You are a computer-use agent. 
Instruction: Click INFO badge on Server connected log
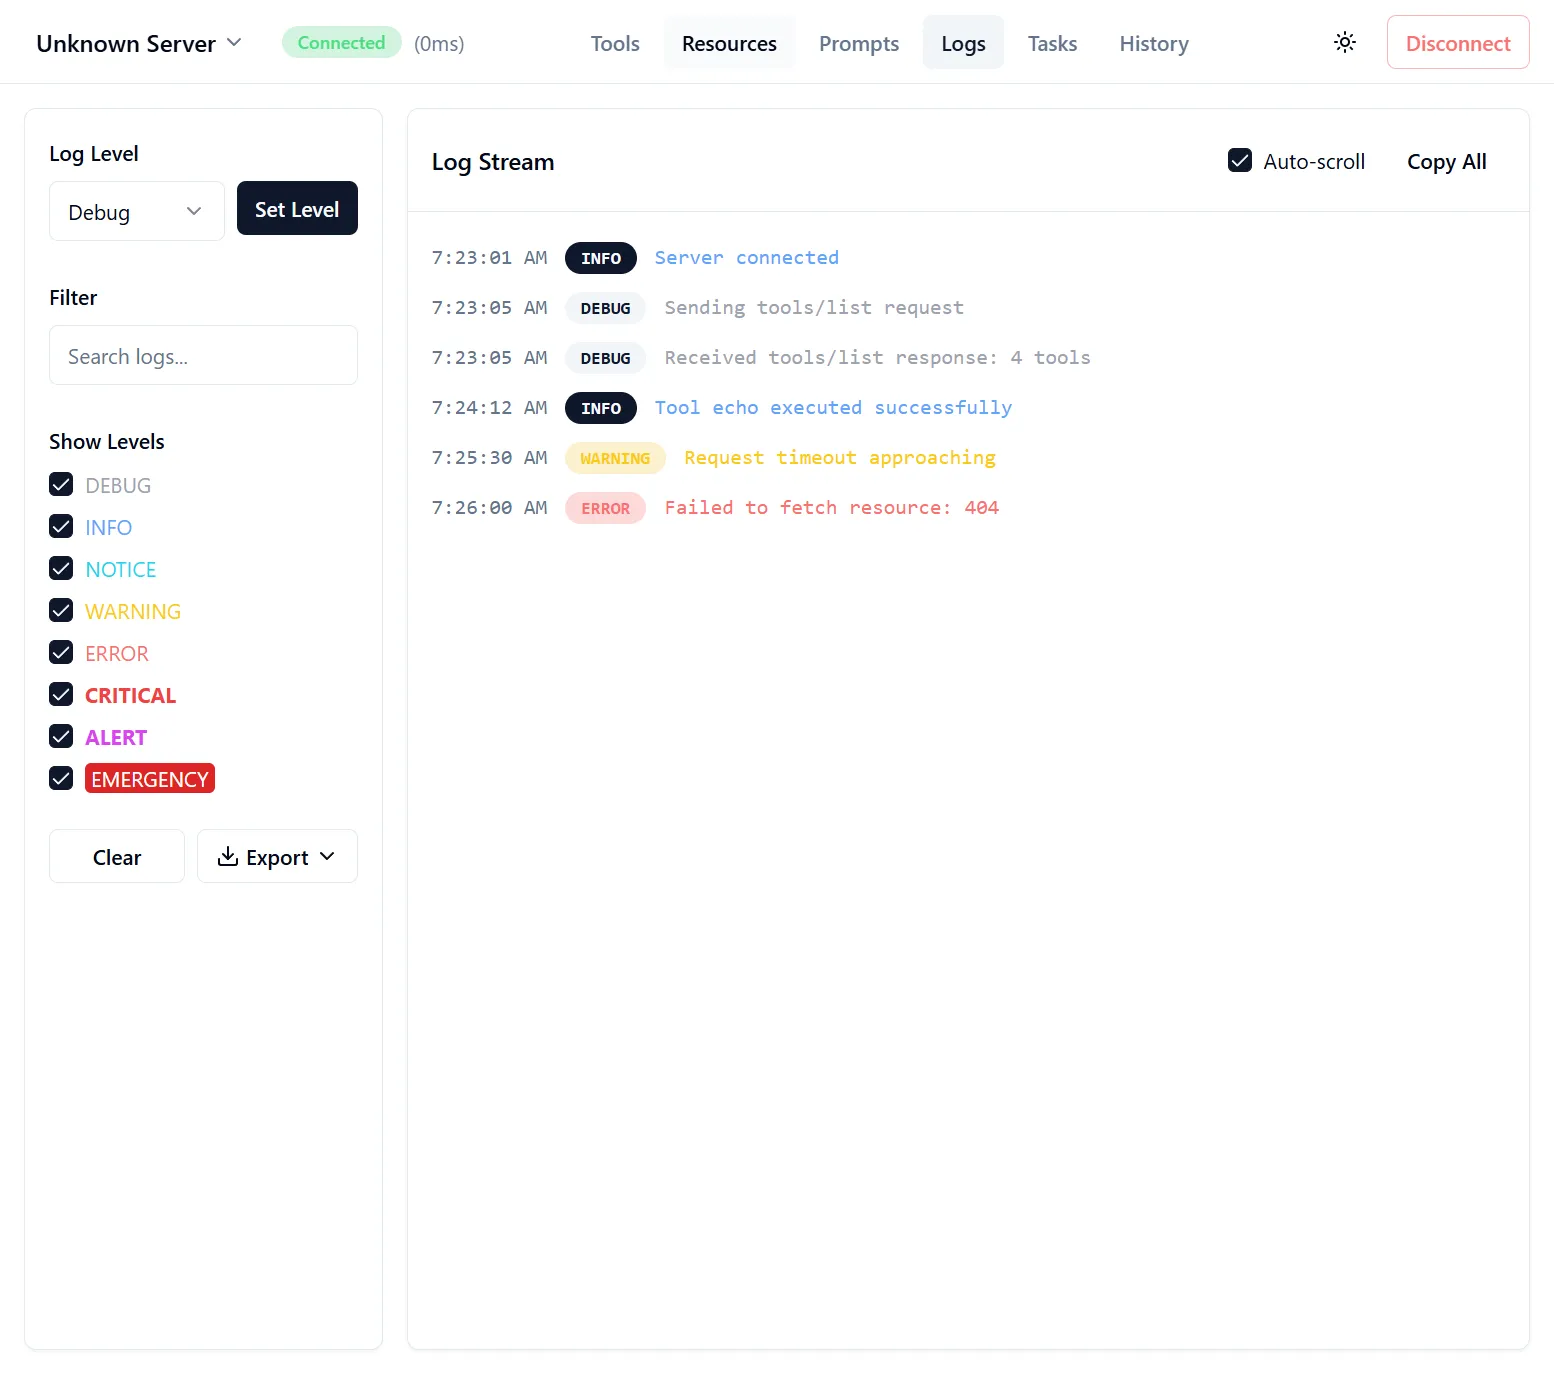click(x=601, y=258)
